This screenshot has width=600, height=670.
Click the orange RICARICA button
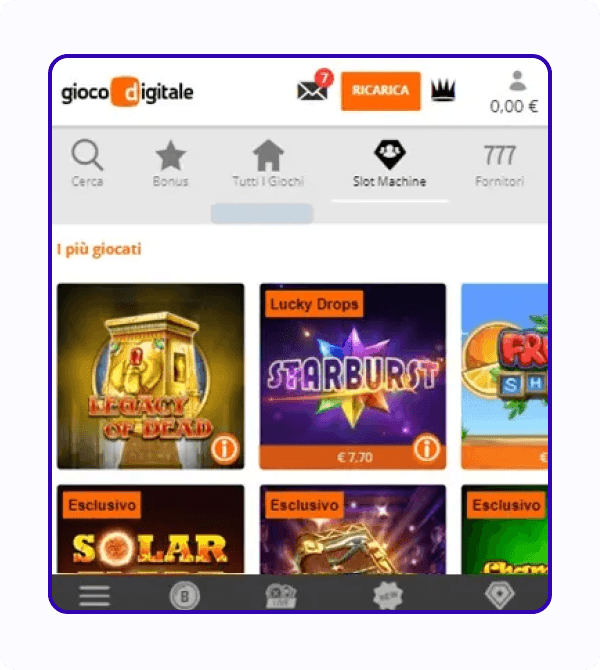[x=380, y=91]
